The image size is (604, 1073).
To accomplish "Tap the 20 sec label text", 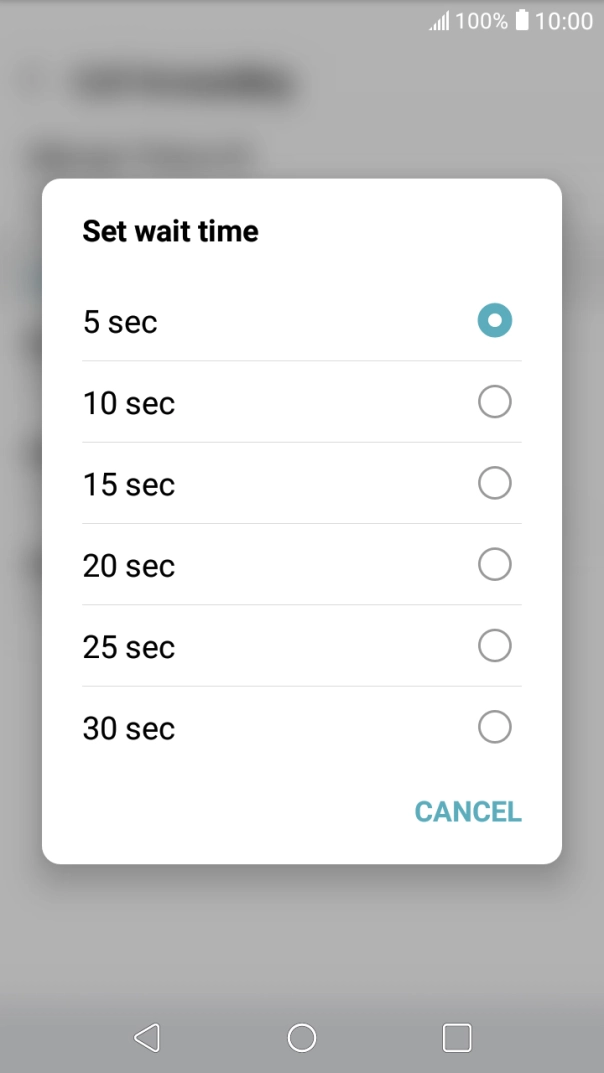I will point(128,564).
